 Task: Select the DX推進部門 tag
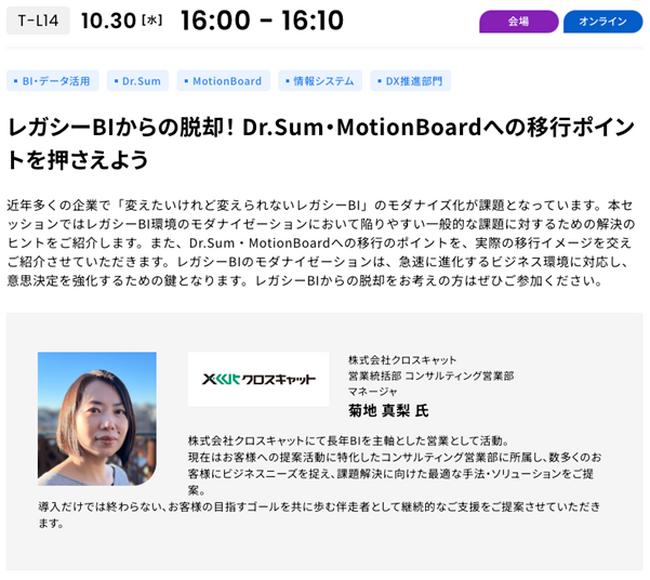410,81
